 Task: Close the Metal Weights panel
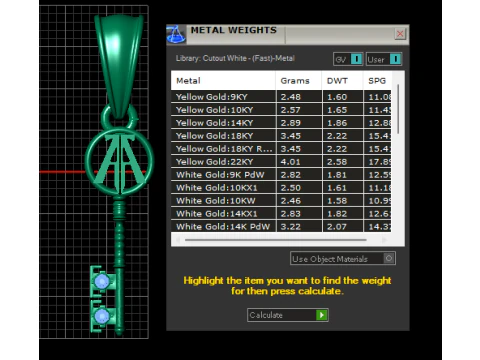point(400,34)
